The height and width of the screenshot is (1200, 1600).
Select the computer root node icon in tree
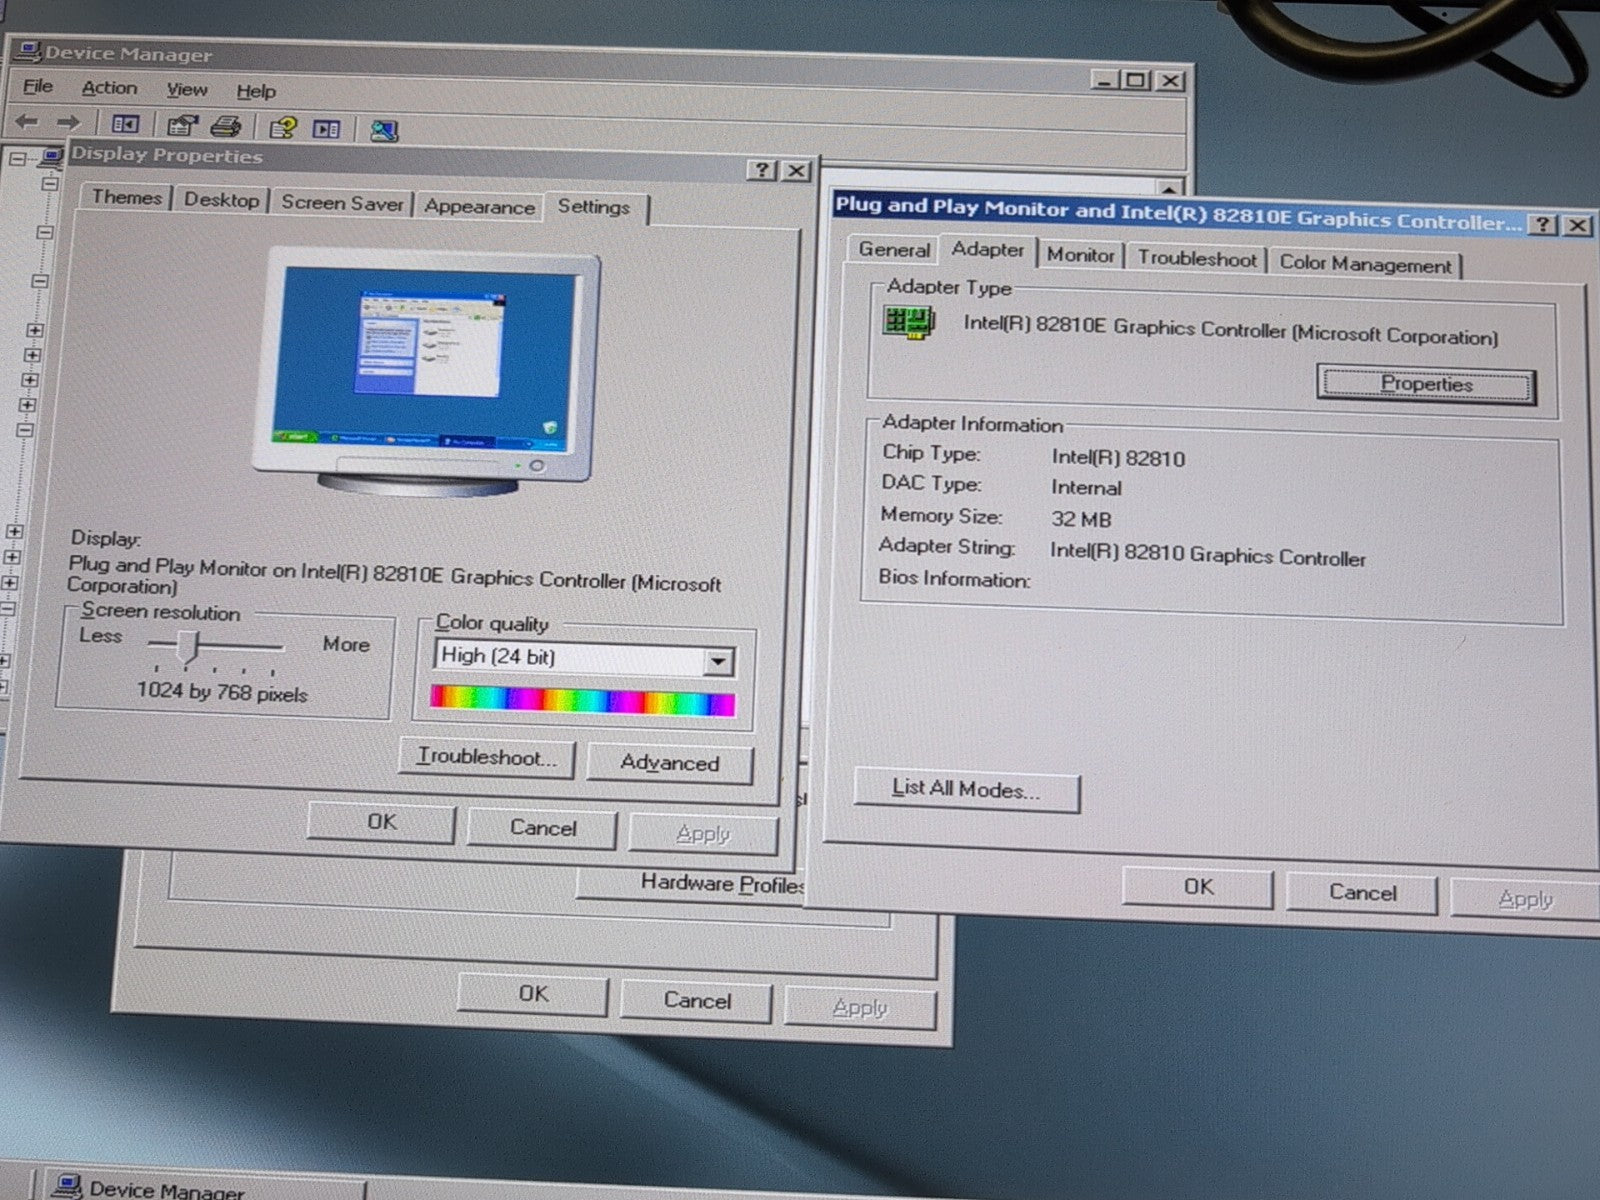50,156
